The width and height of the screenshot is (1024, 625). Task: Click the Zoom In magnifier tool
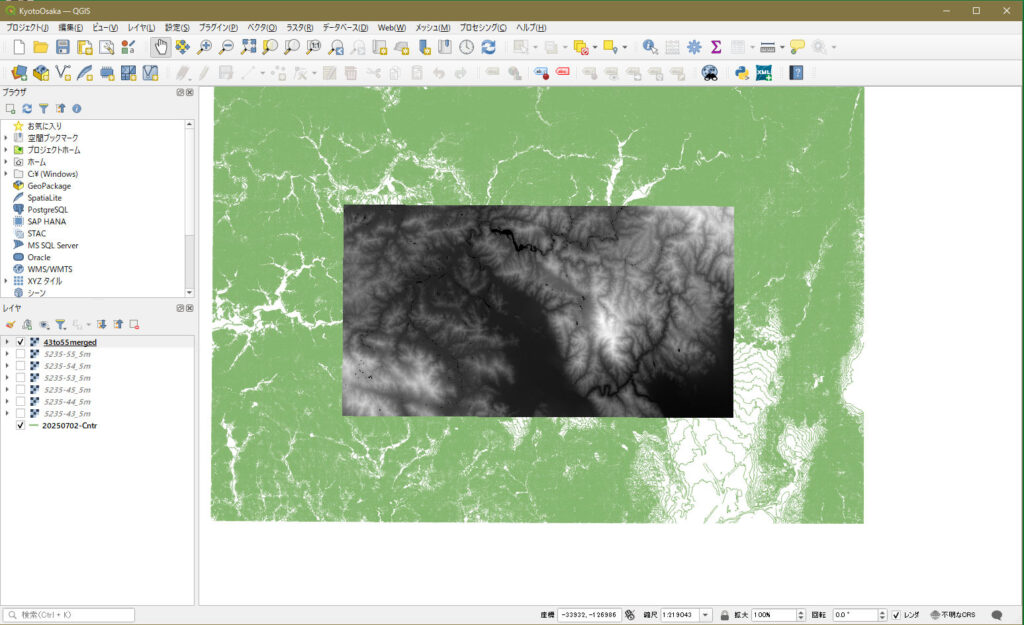205,47
